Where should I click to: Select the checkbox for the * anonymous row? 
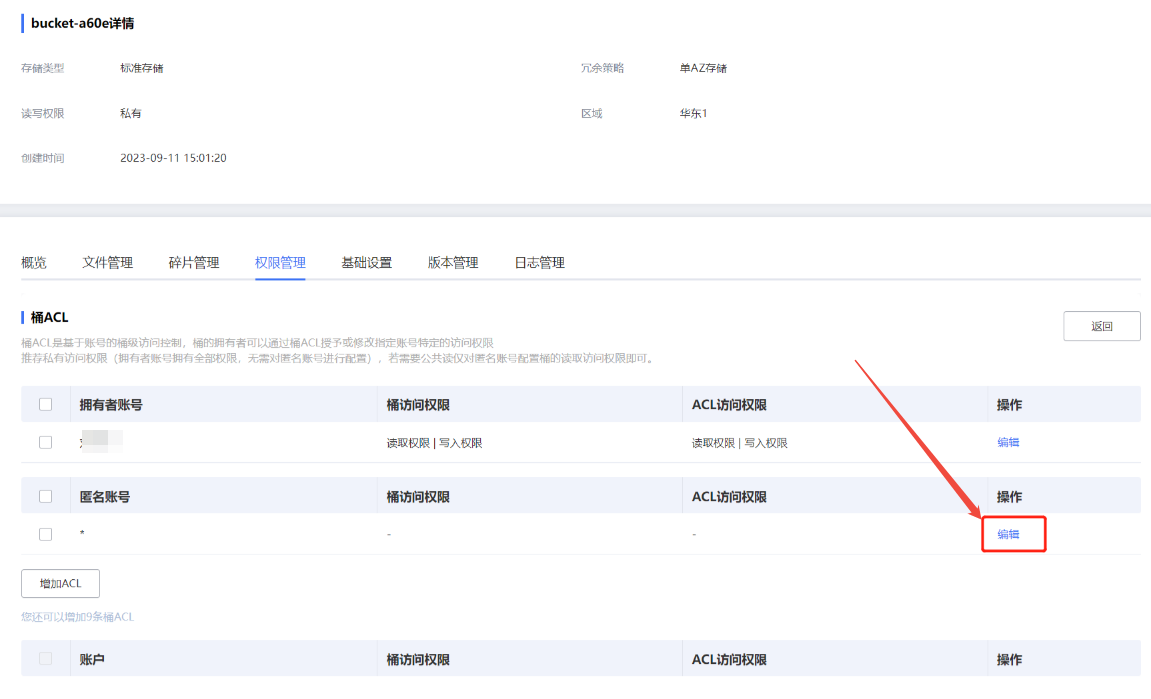click(x=45, y=534)
